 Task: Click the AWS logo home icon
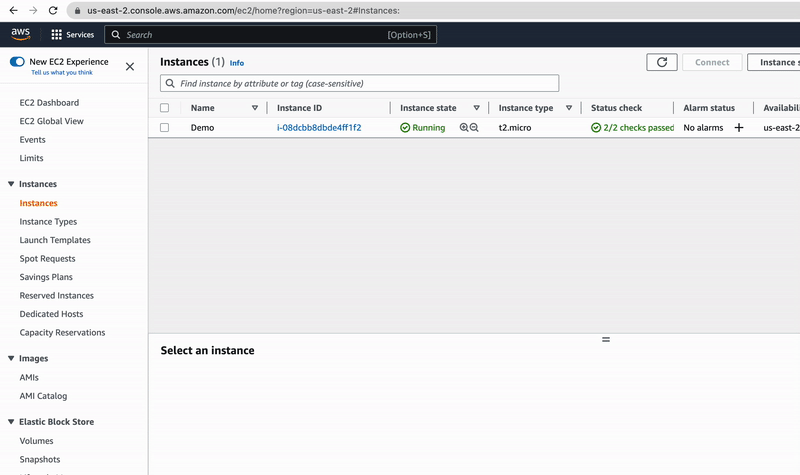[x=21, y=34]
